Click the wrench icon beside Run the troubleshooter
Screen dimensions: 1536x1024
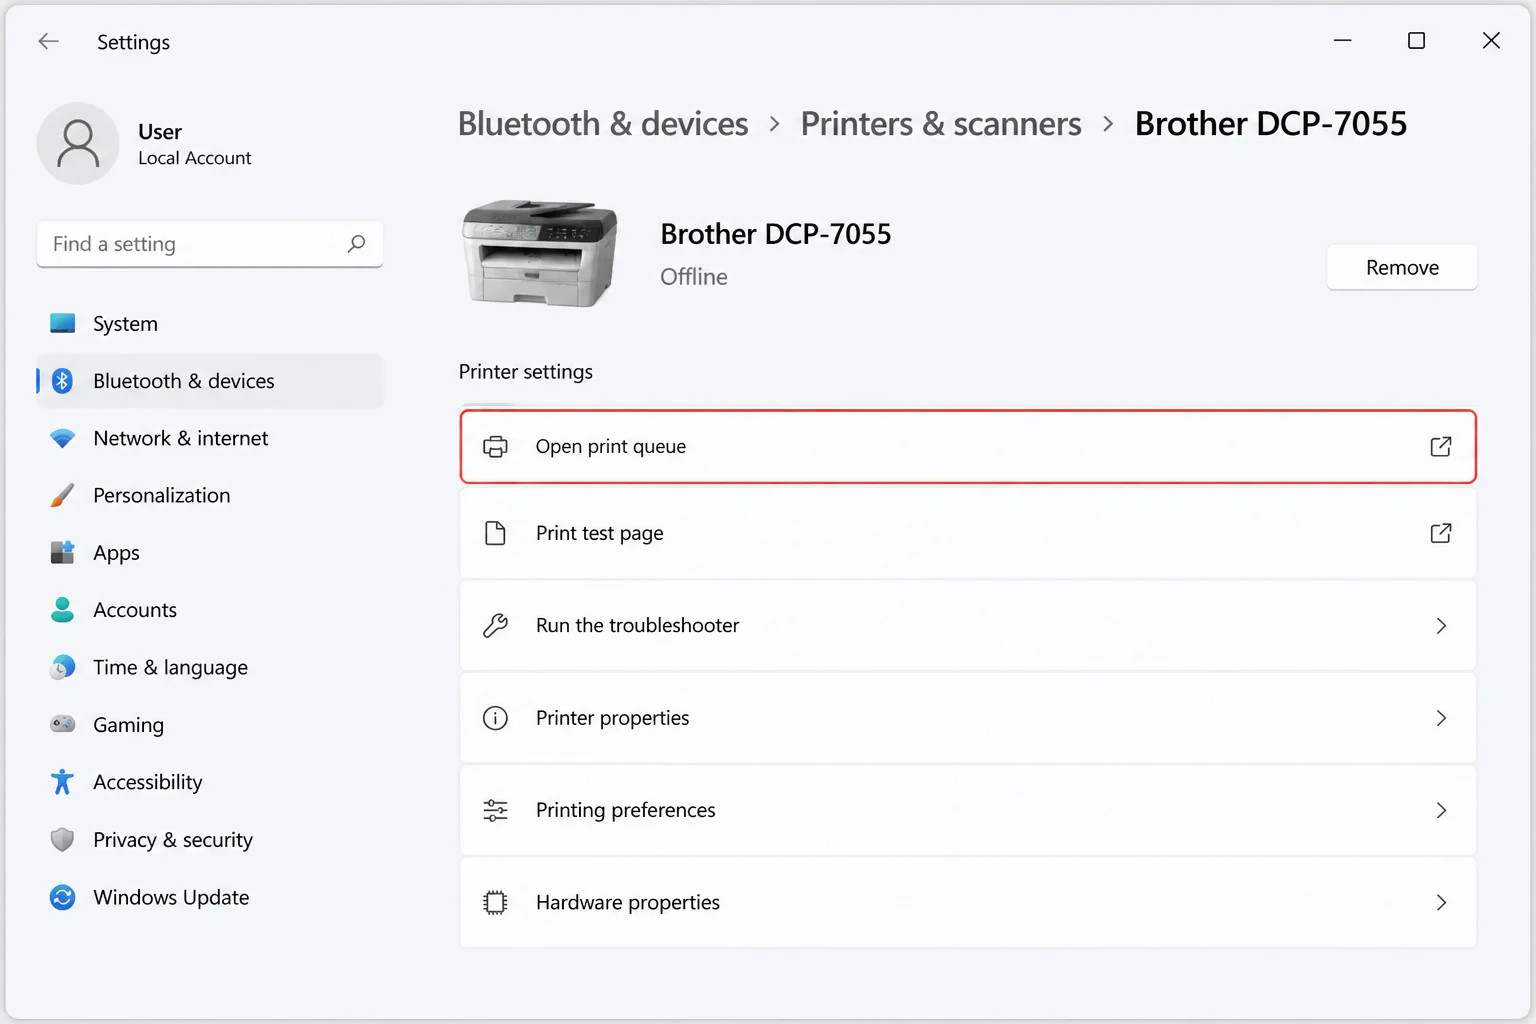click(495, 625)
